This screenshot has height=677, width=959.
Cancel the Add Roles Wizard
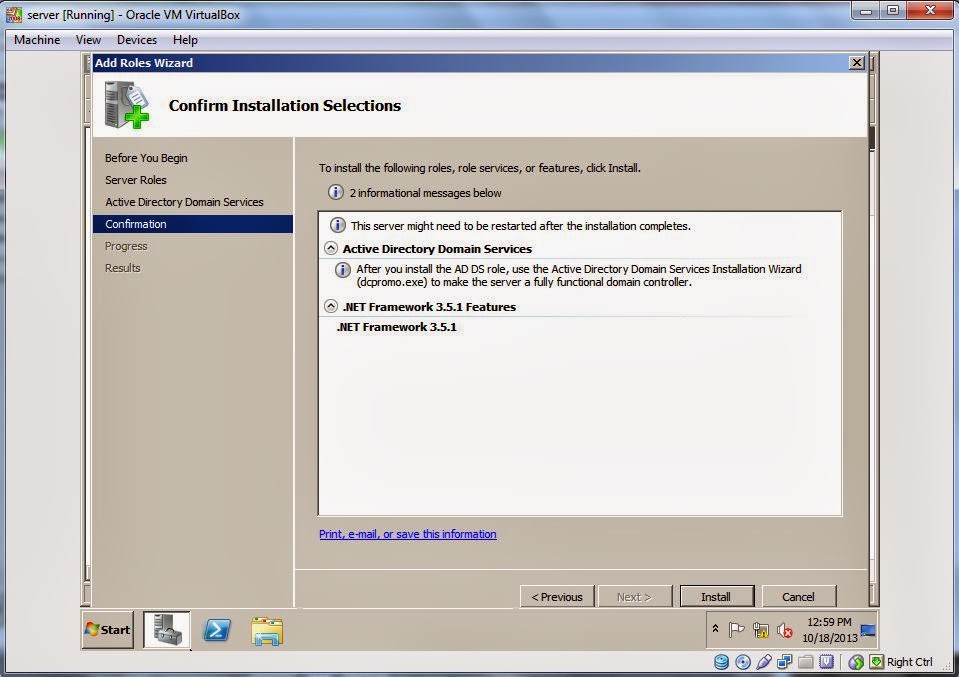[798, 597]
